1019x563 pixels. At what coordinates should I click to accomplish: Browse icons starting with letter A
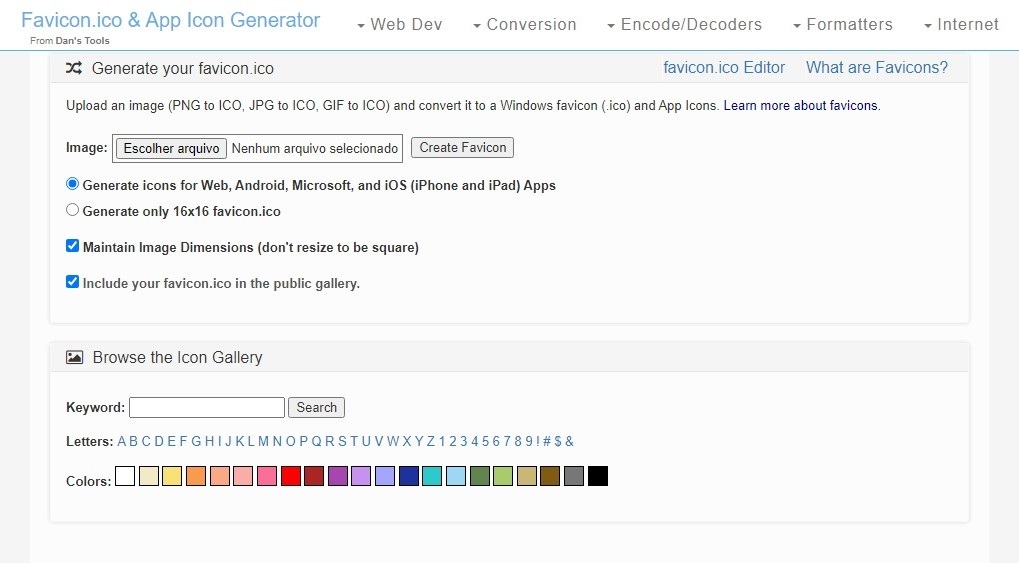point(122,441)
